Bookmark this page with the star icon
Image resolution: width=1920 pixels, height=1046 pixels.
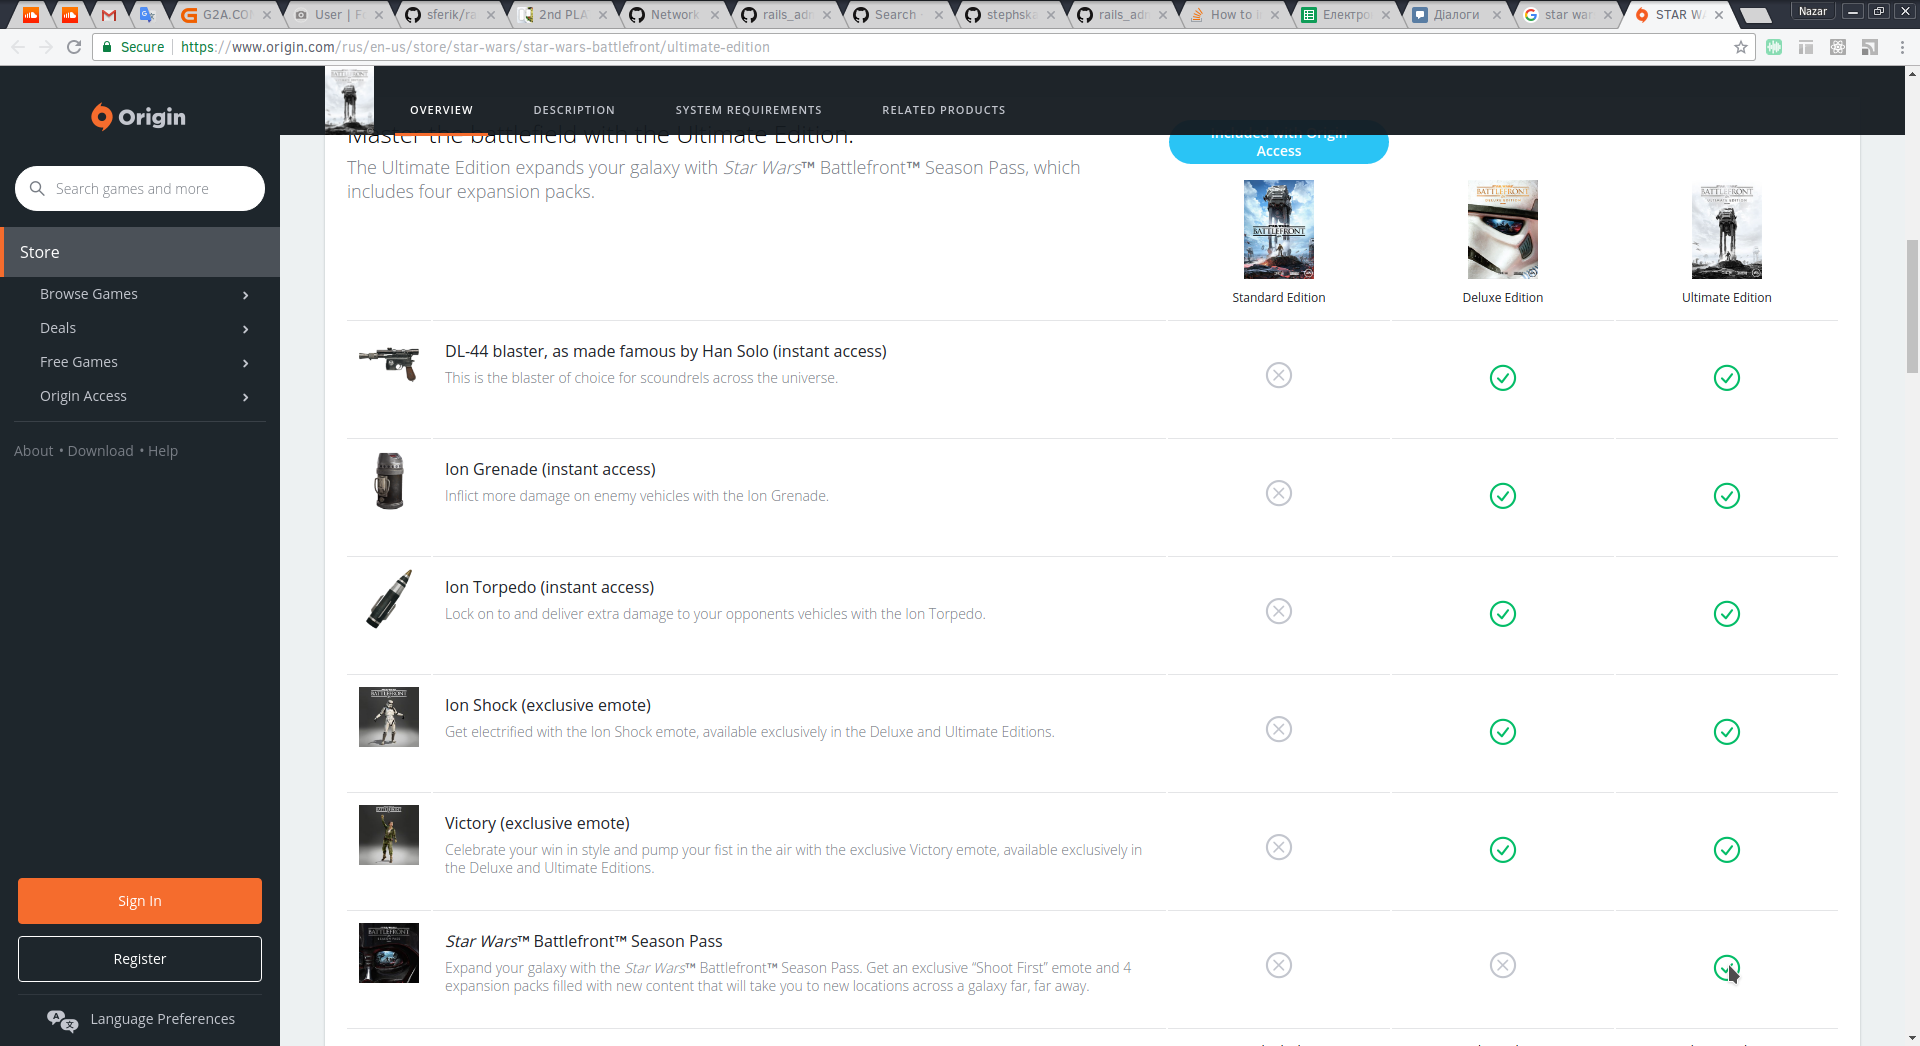(x=1741, y=47)
